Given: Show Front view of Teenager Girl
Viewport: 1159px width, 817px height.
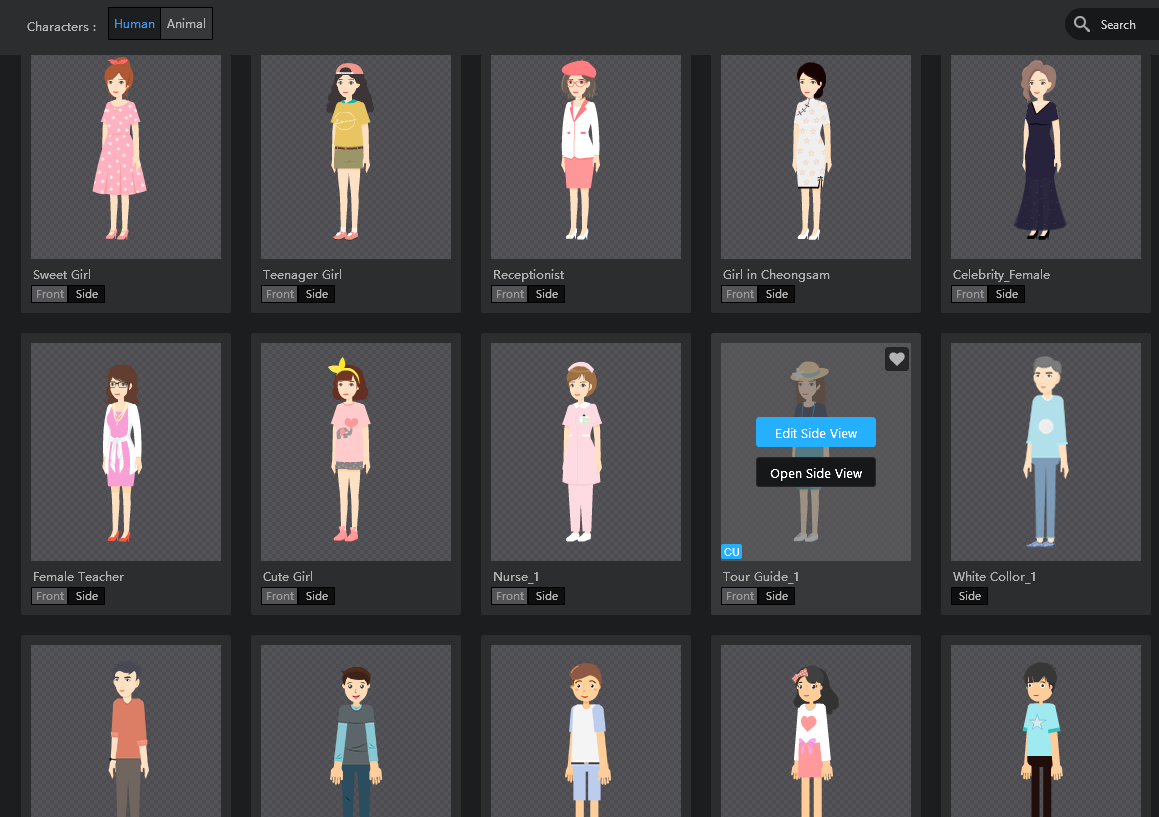Looking at the screenshot, I should pos(279,293).
